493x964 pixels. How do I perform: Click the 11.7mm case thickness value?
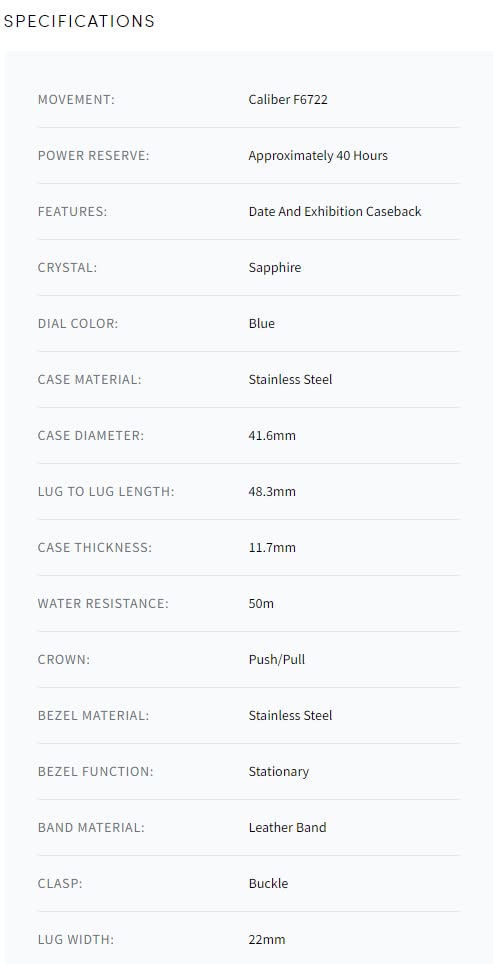click(x=272, y=547)
